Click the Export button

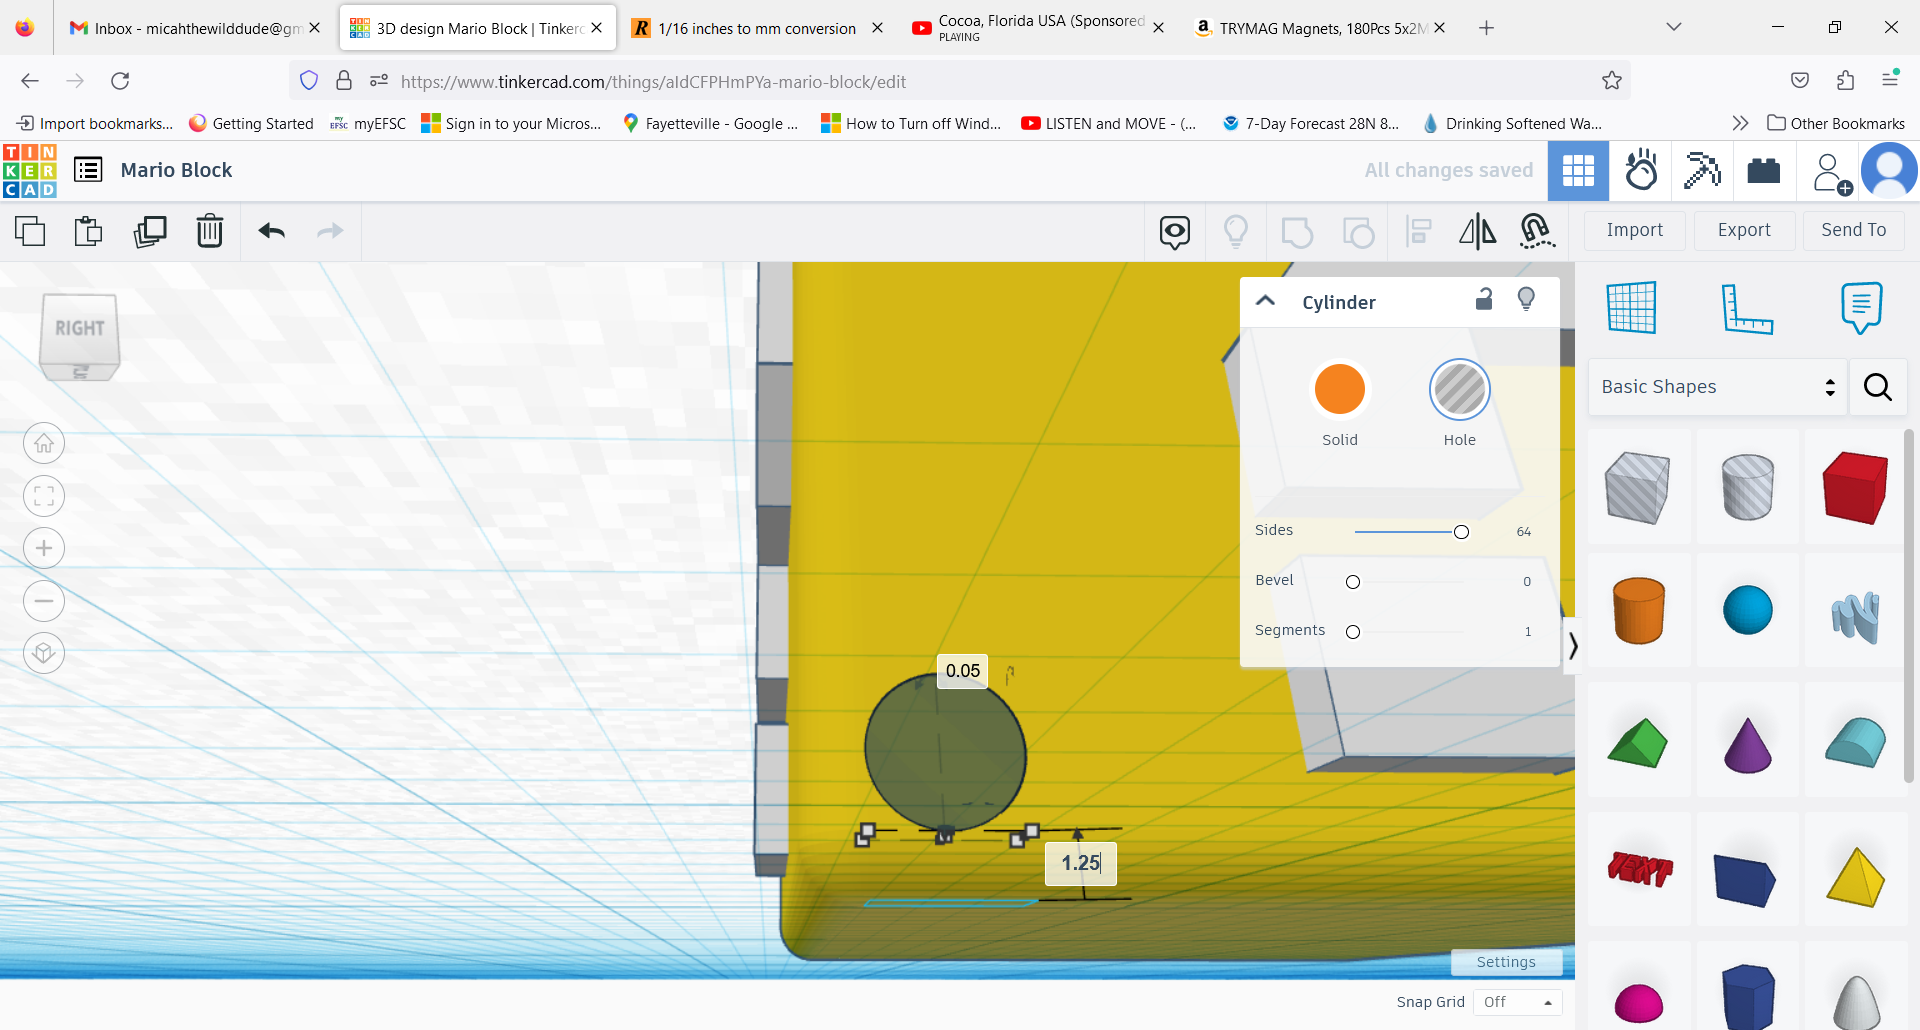(1743, 230)
